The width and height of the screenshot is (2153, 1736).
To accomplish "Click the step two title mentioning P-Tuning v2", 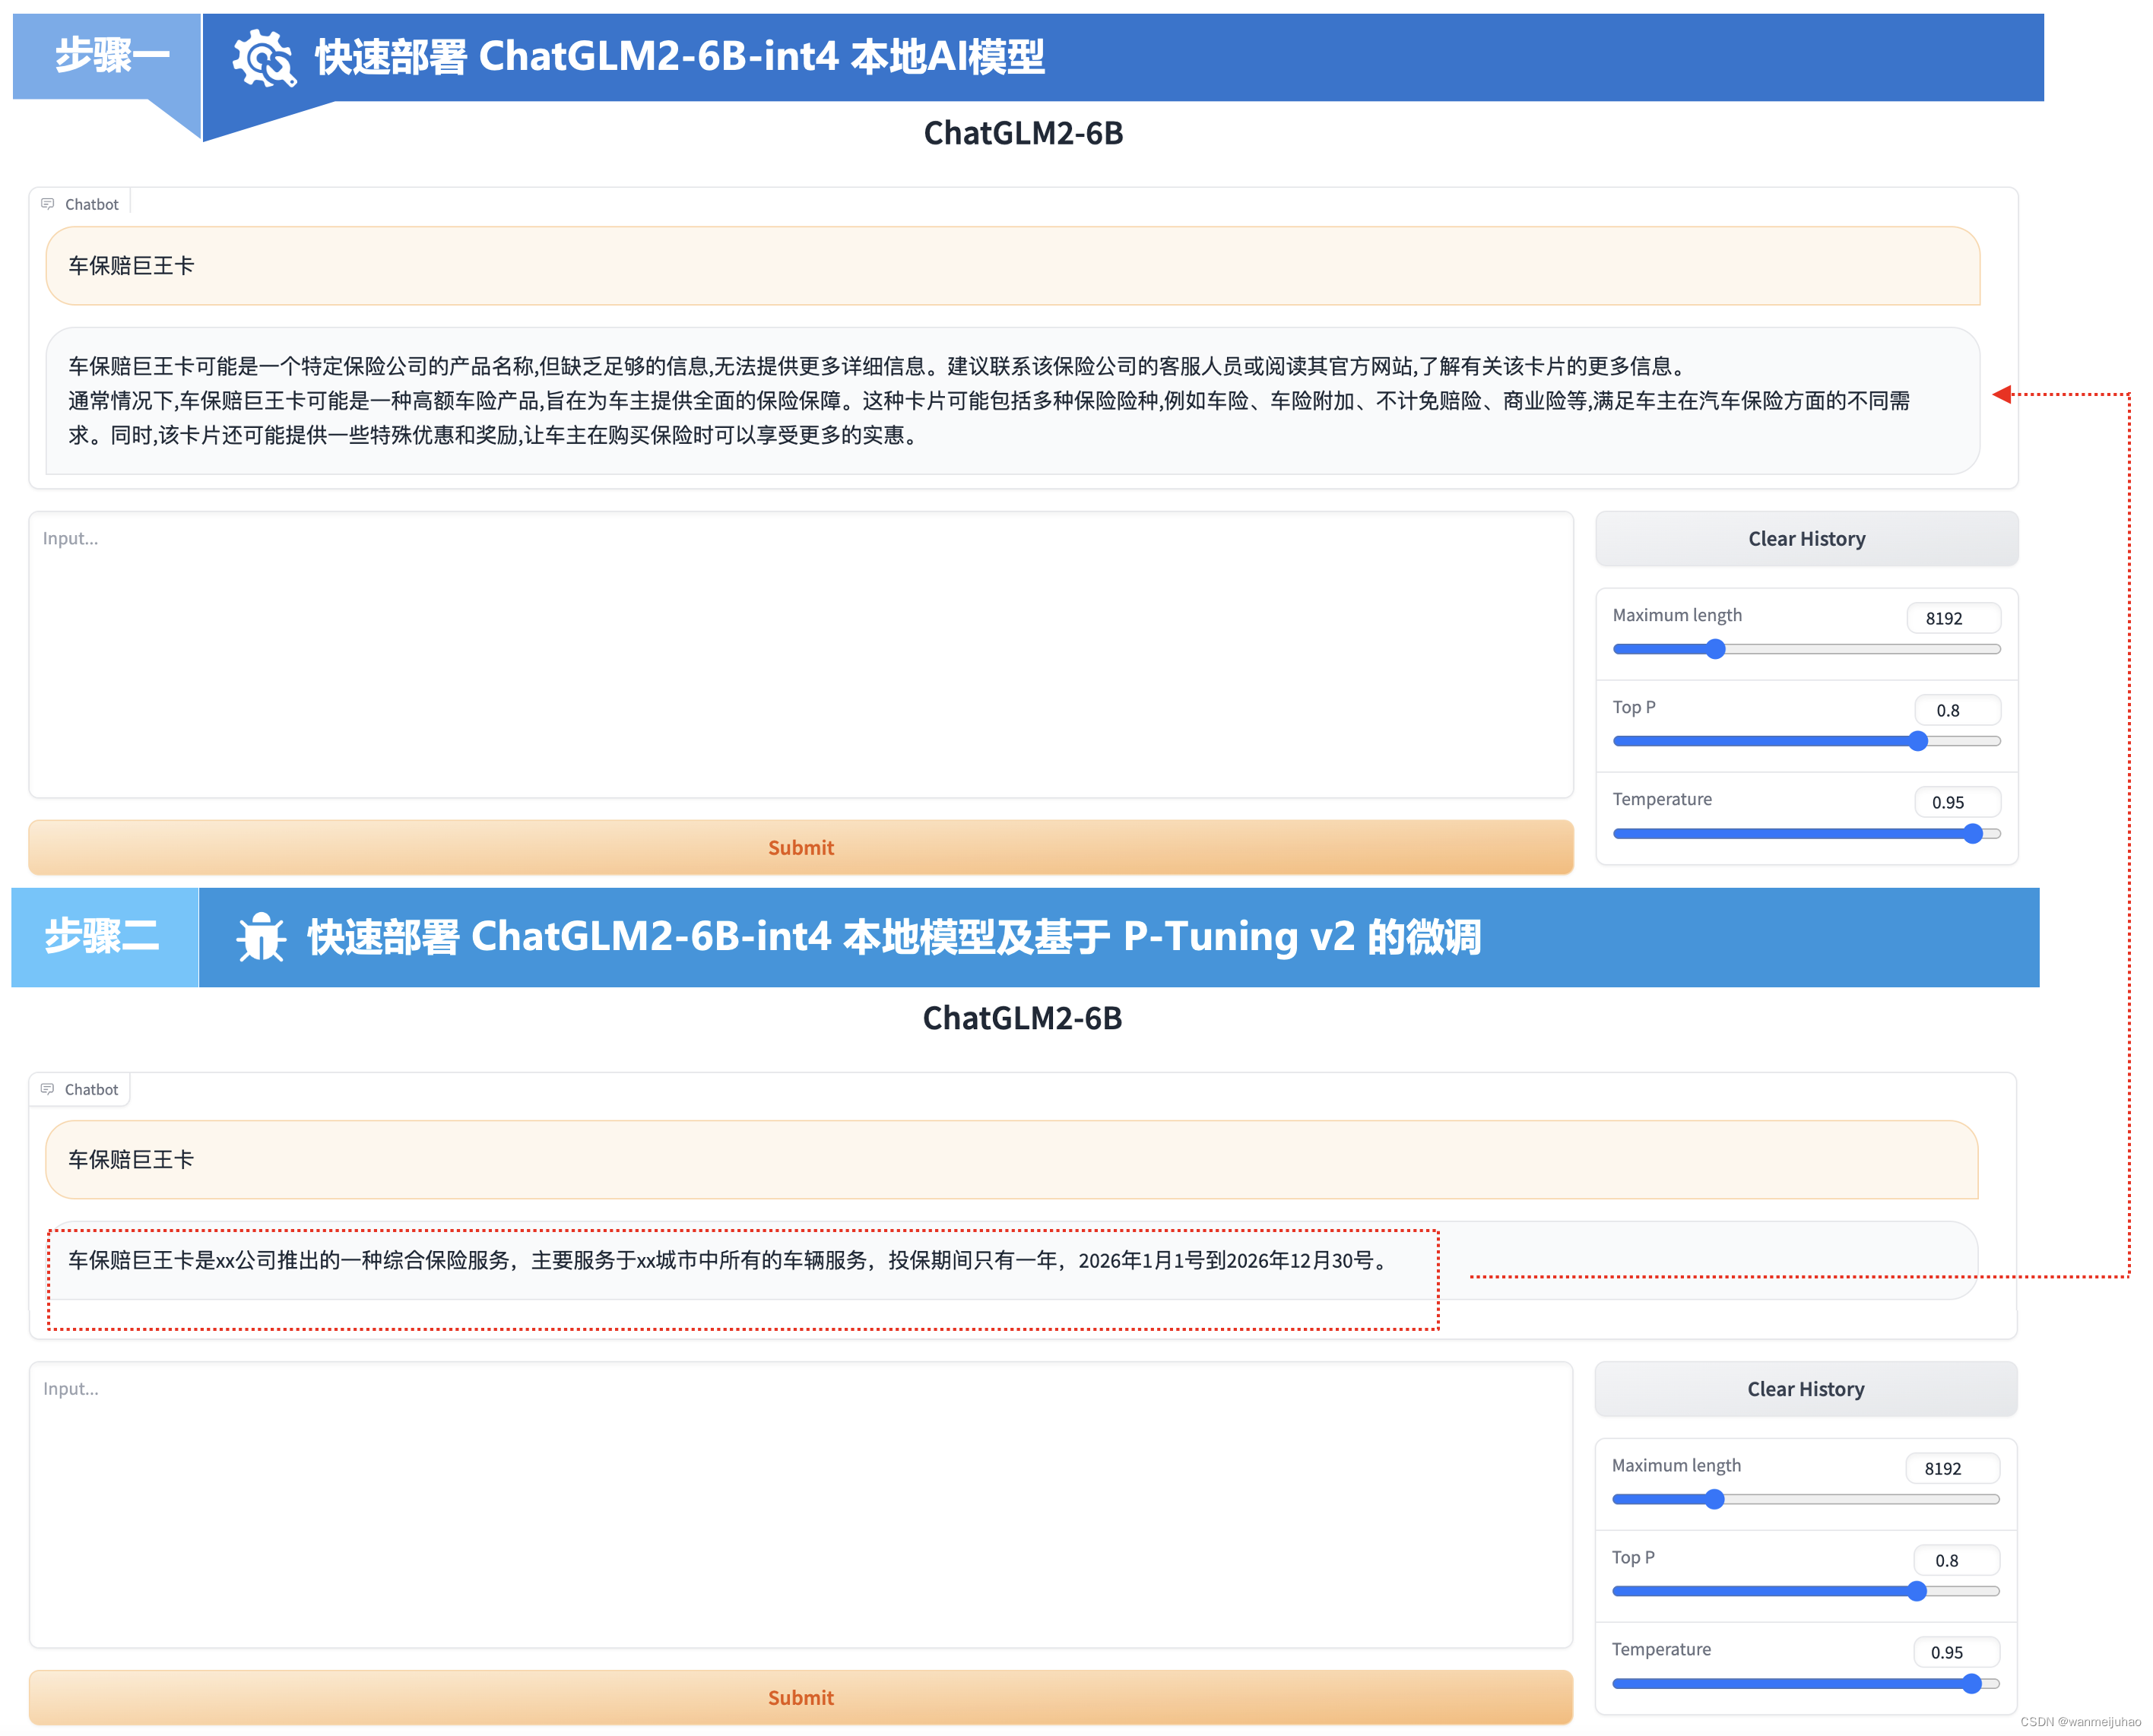I will pos(894,937).
